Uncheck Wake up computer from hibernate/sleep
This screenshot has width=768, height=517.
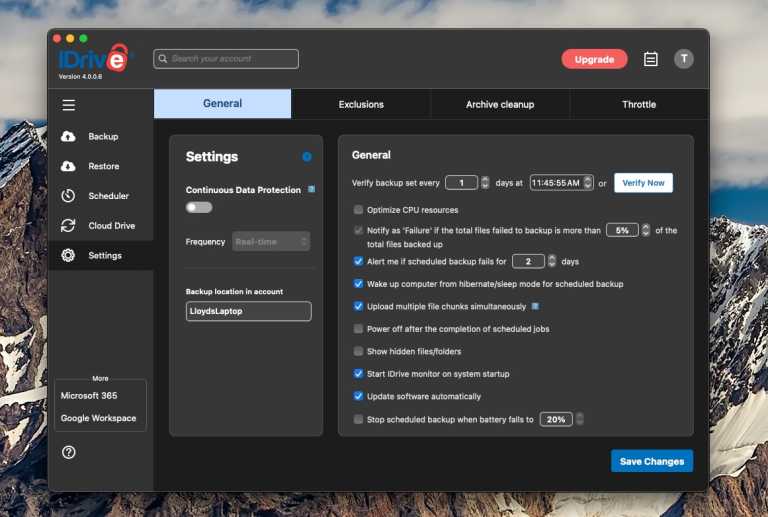click(359, 284)
